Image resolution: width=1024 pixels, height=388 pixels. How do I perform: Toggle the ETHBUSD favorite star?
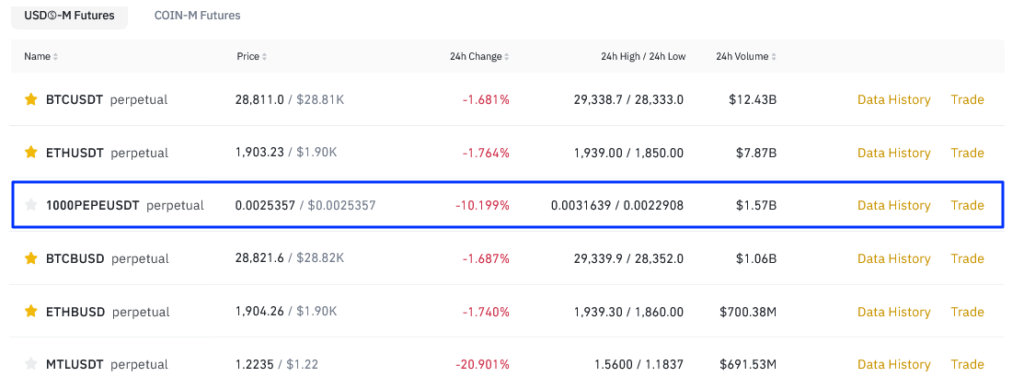pyautogui.click(x=31, y=312)
